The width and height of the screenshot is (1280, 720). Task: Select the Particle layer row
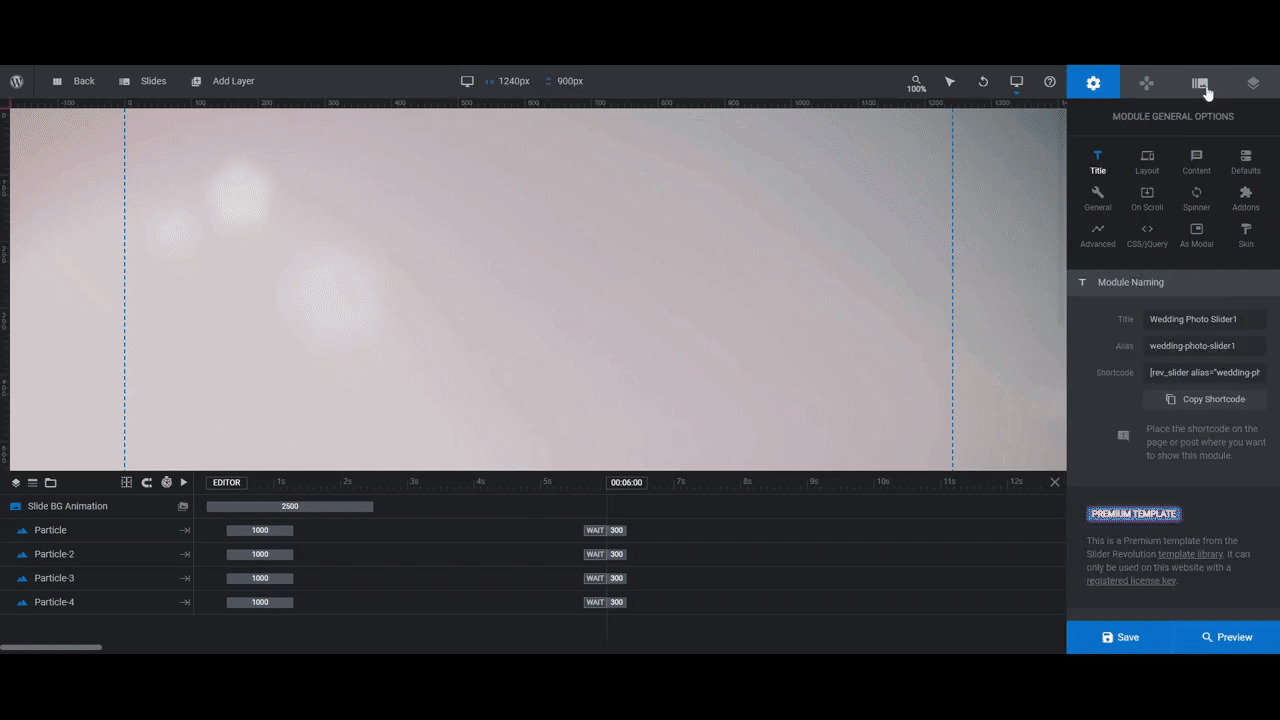tap(97, 530)
